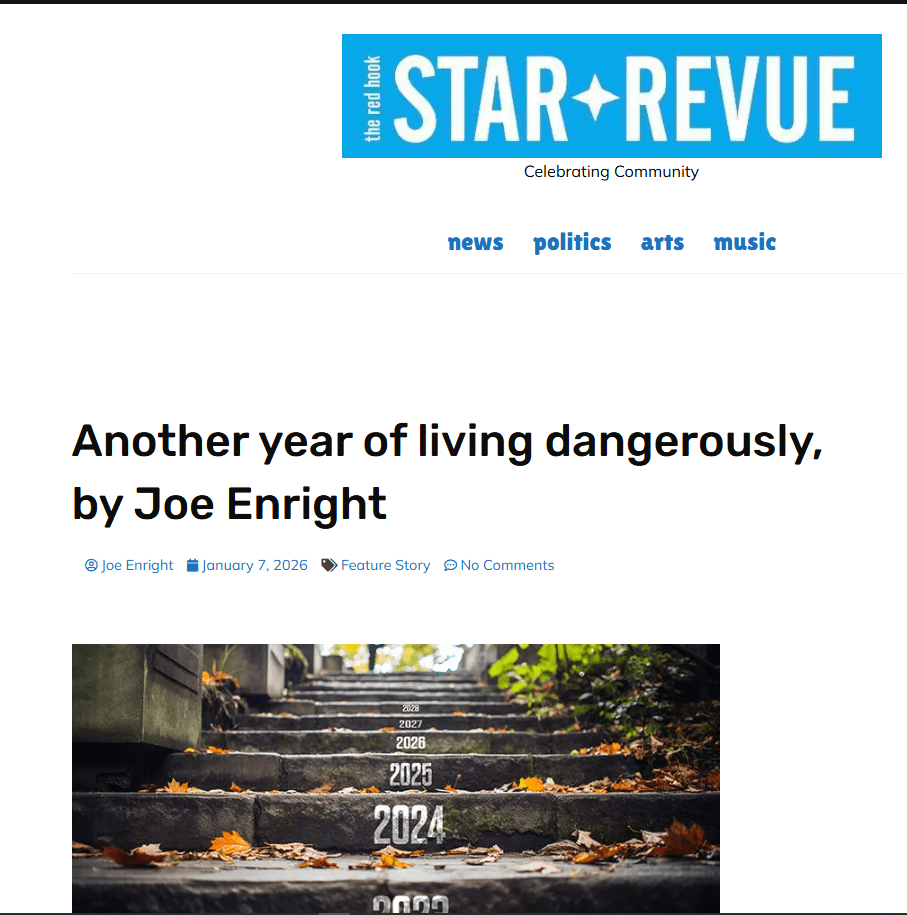Click 'the red hook' vertical text in the logo
The image size is (907, 915).
[372, 99]
